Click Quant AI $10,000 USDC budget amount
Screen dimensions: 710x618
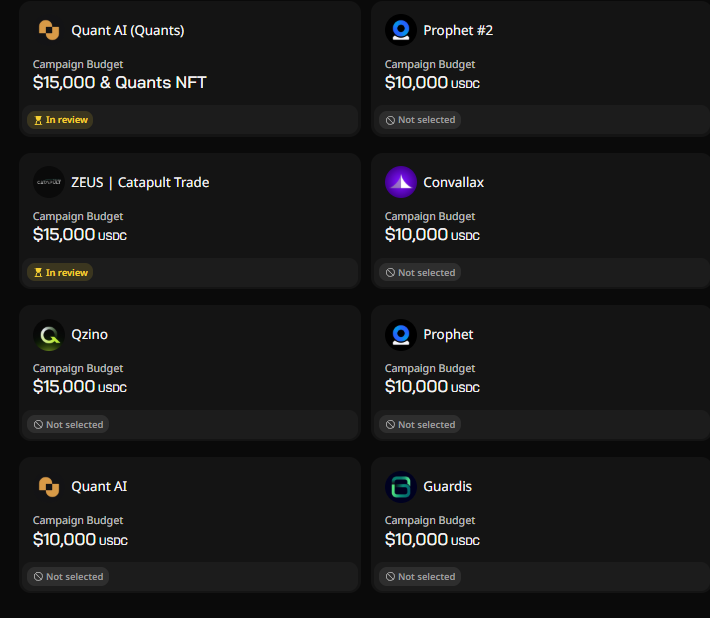(x=80, y=539)
